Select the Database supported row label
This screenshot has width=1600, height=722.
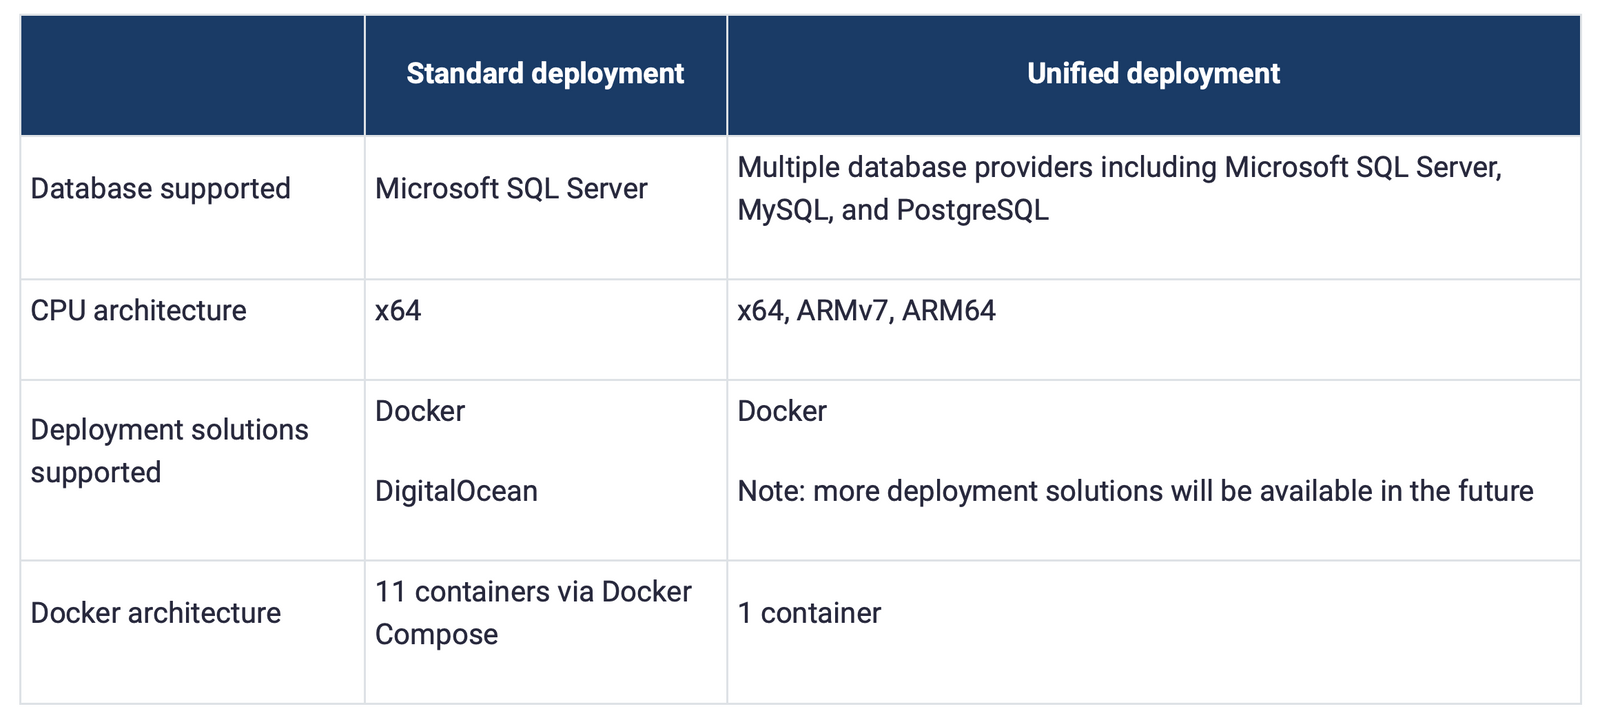161,189
